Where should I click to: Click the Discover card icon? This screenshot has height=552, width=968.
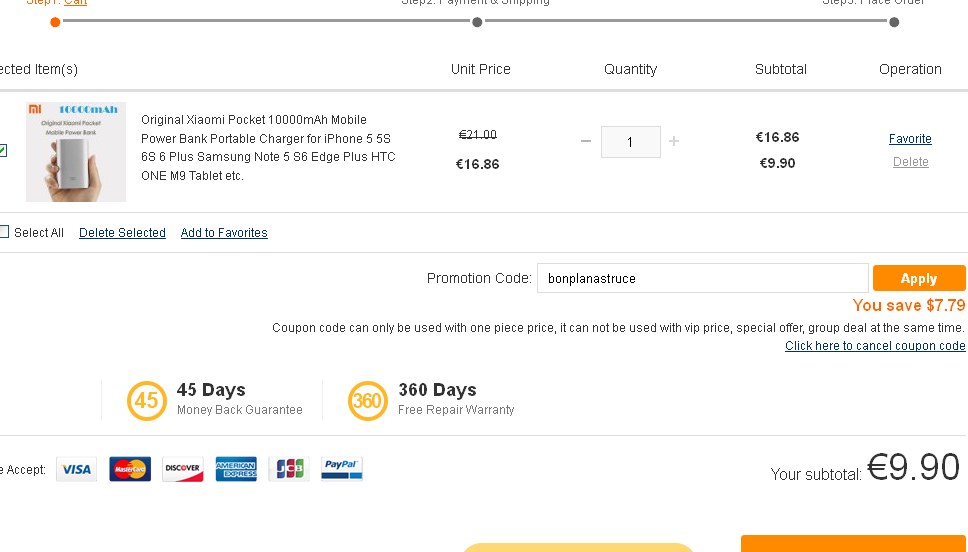(x=182, y=469)
